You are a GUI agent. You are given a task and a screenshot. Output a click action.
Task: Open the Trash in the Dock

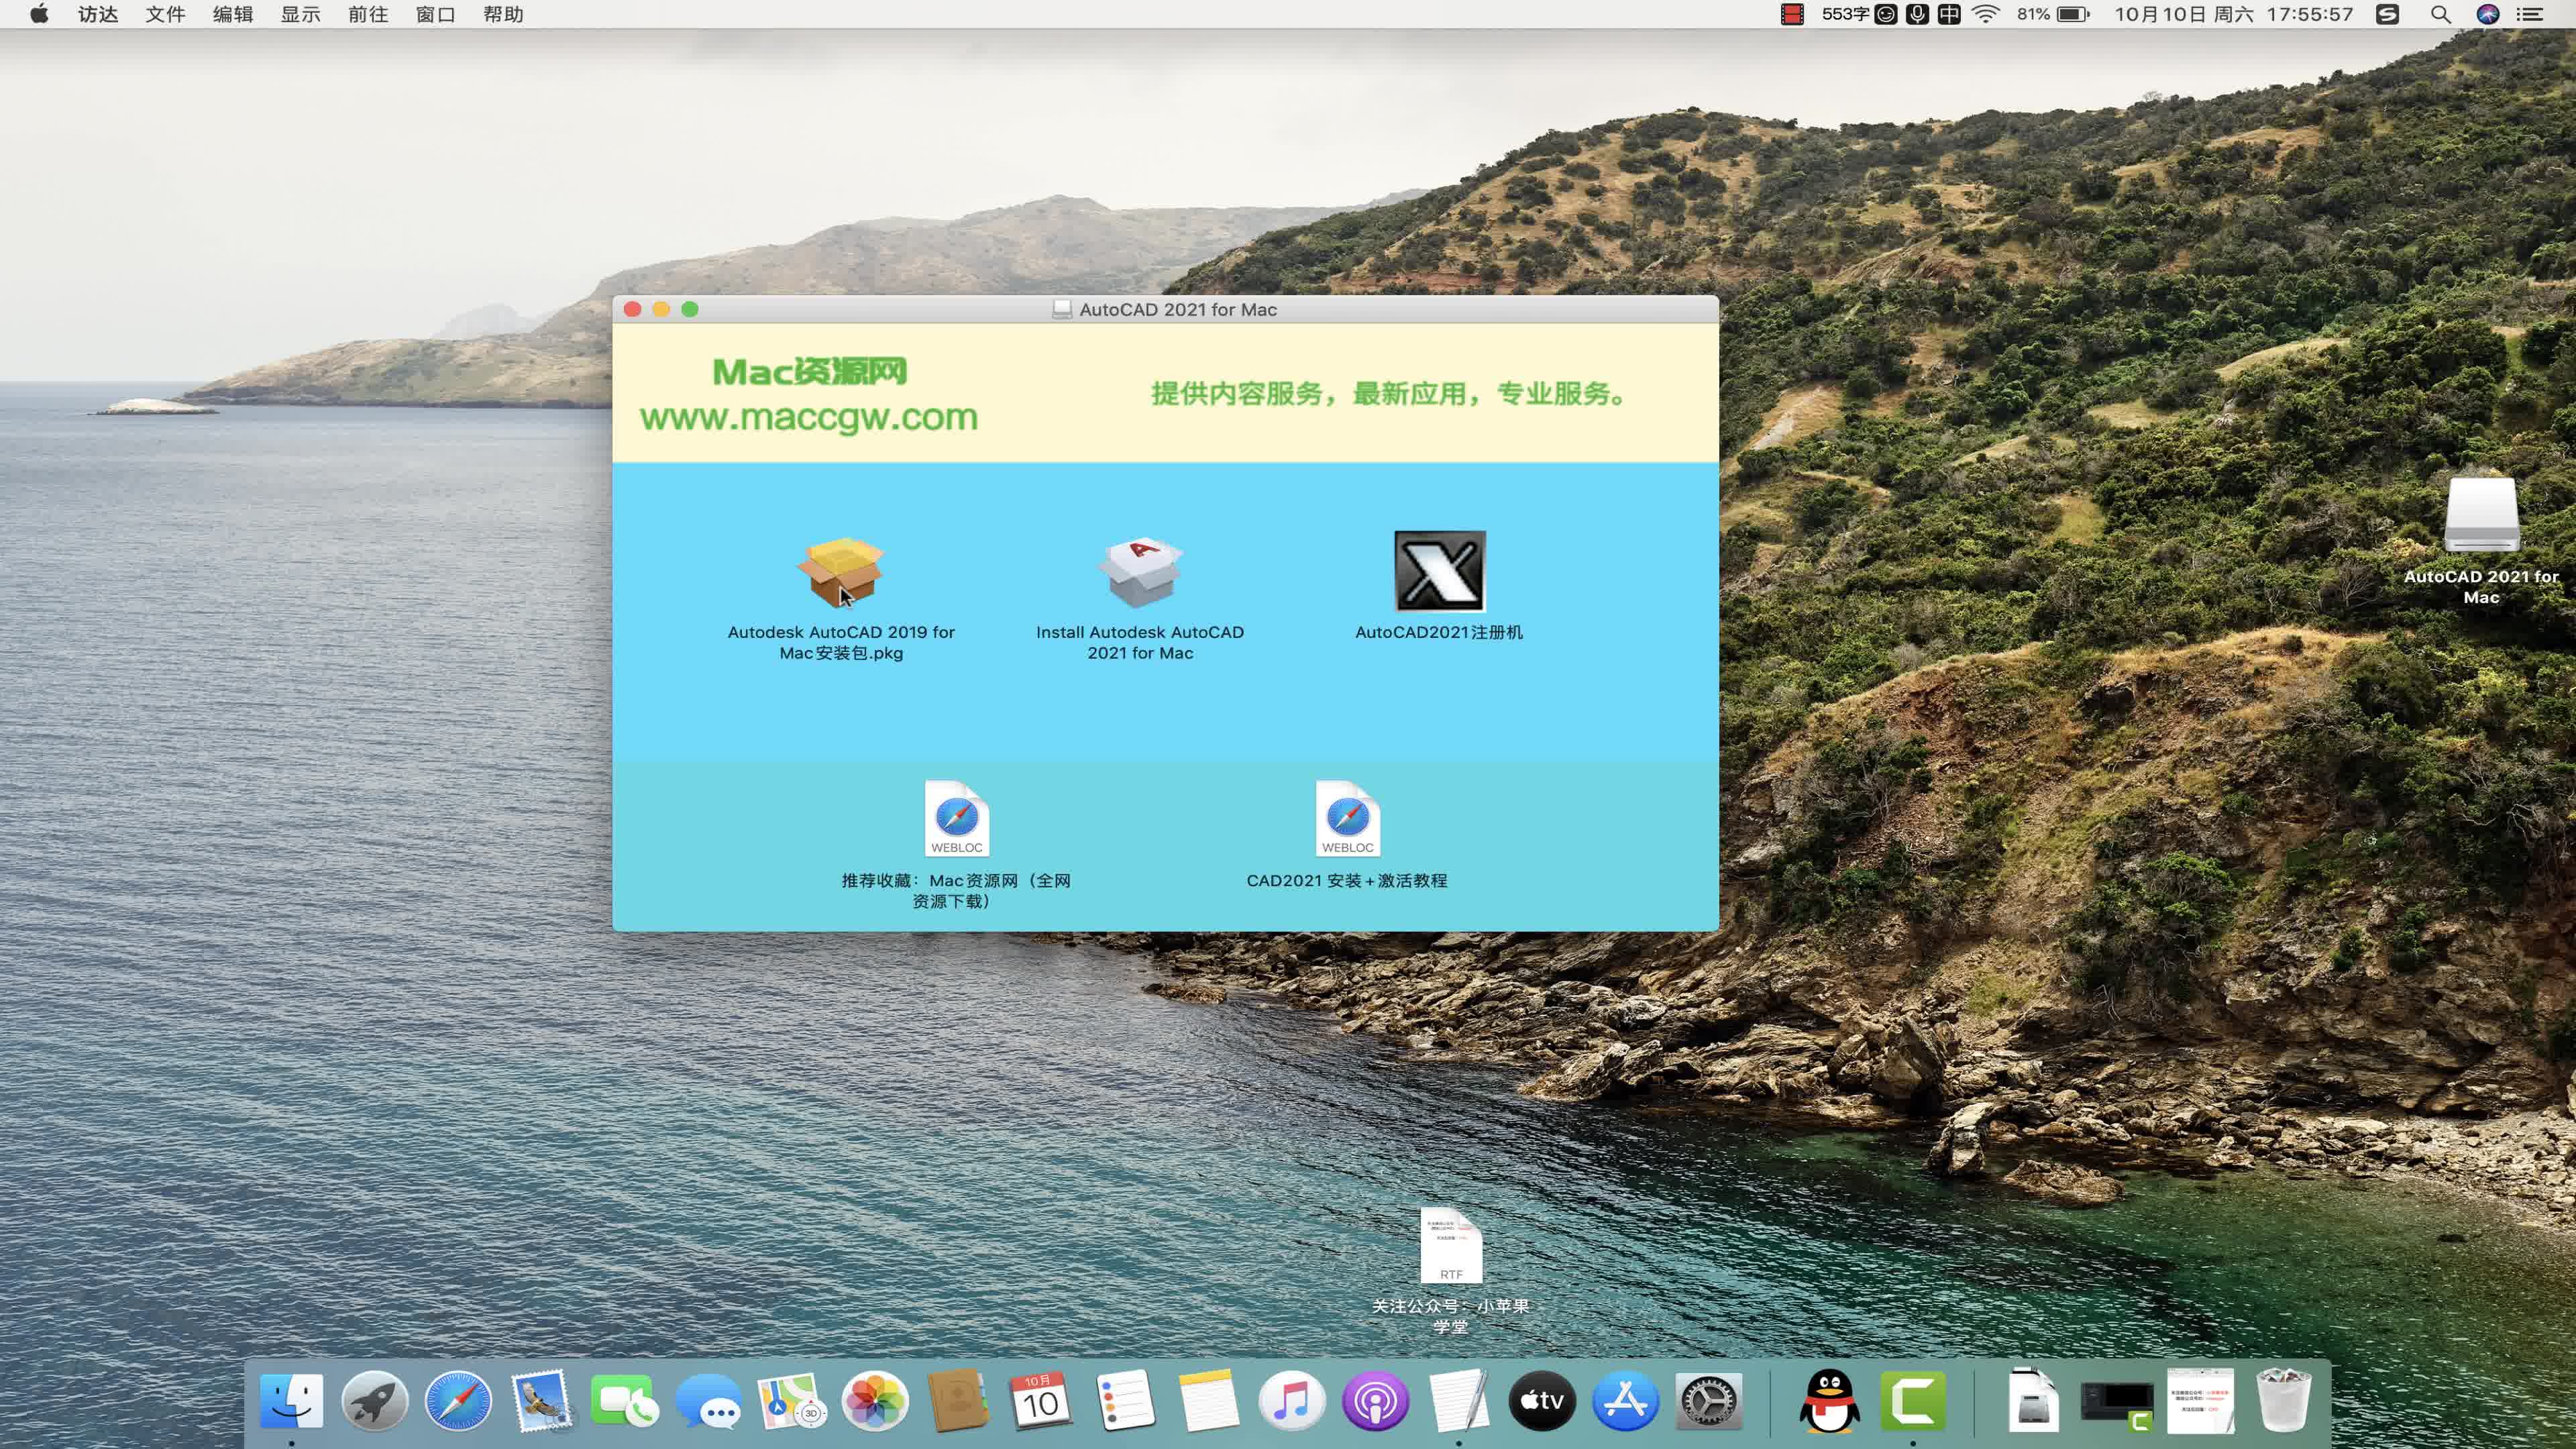coord(2283,1400)
